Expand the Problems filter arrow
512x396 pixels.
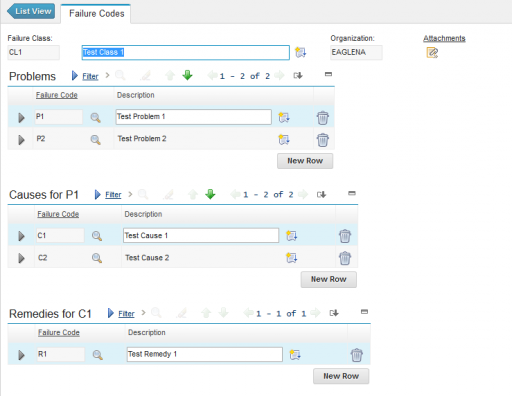(75, 76)
